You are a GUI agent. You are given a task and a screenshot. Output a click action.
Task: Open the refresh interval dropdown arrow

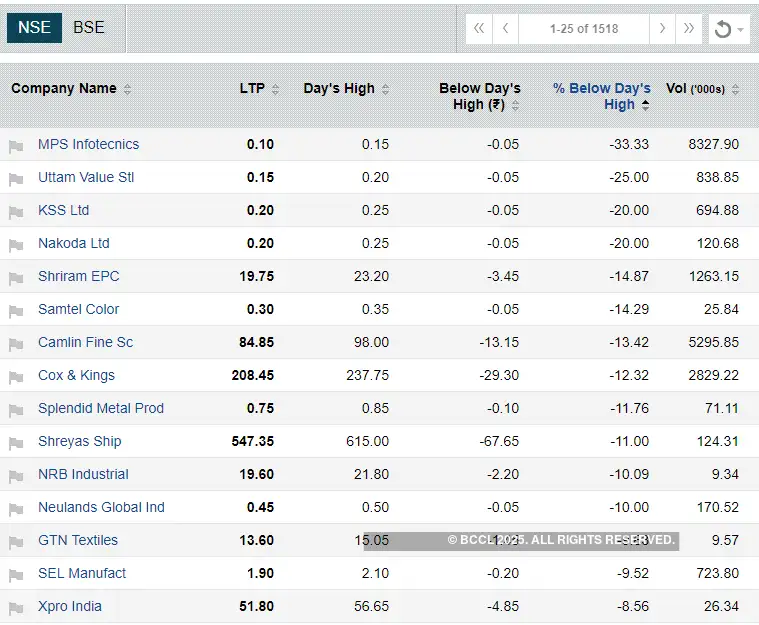click(741, 30)
